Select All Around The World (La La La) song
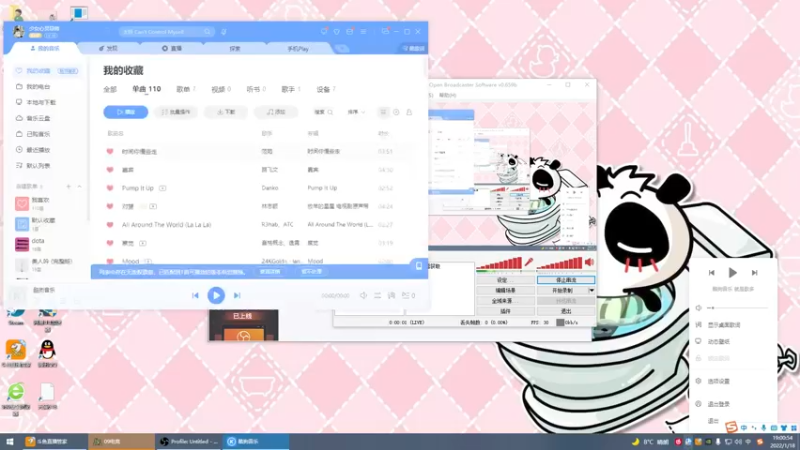Image resolution: width=800 pixels, height=450 pixels. coord(166,224)
